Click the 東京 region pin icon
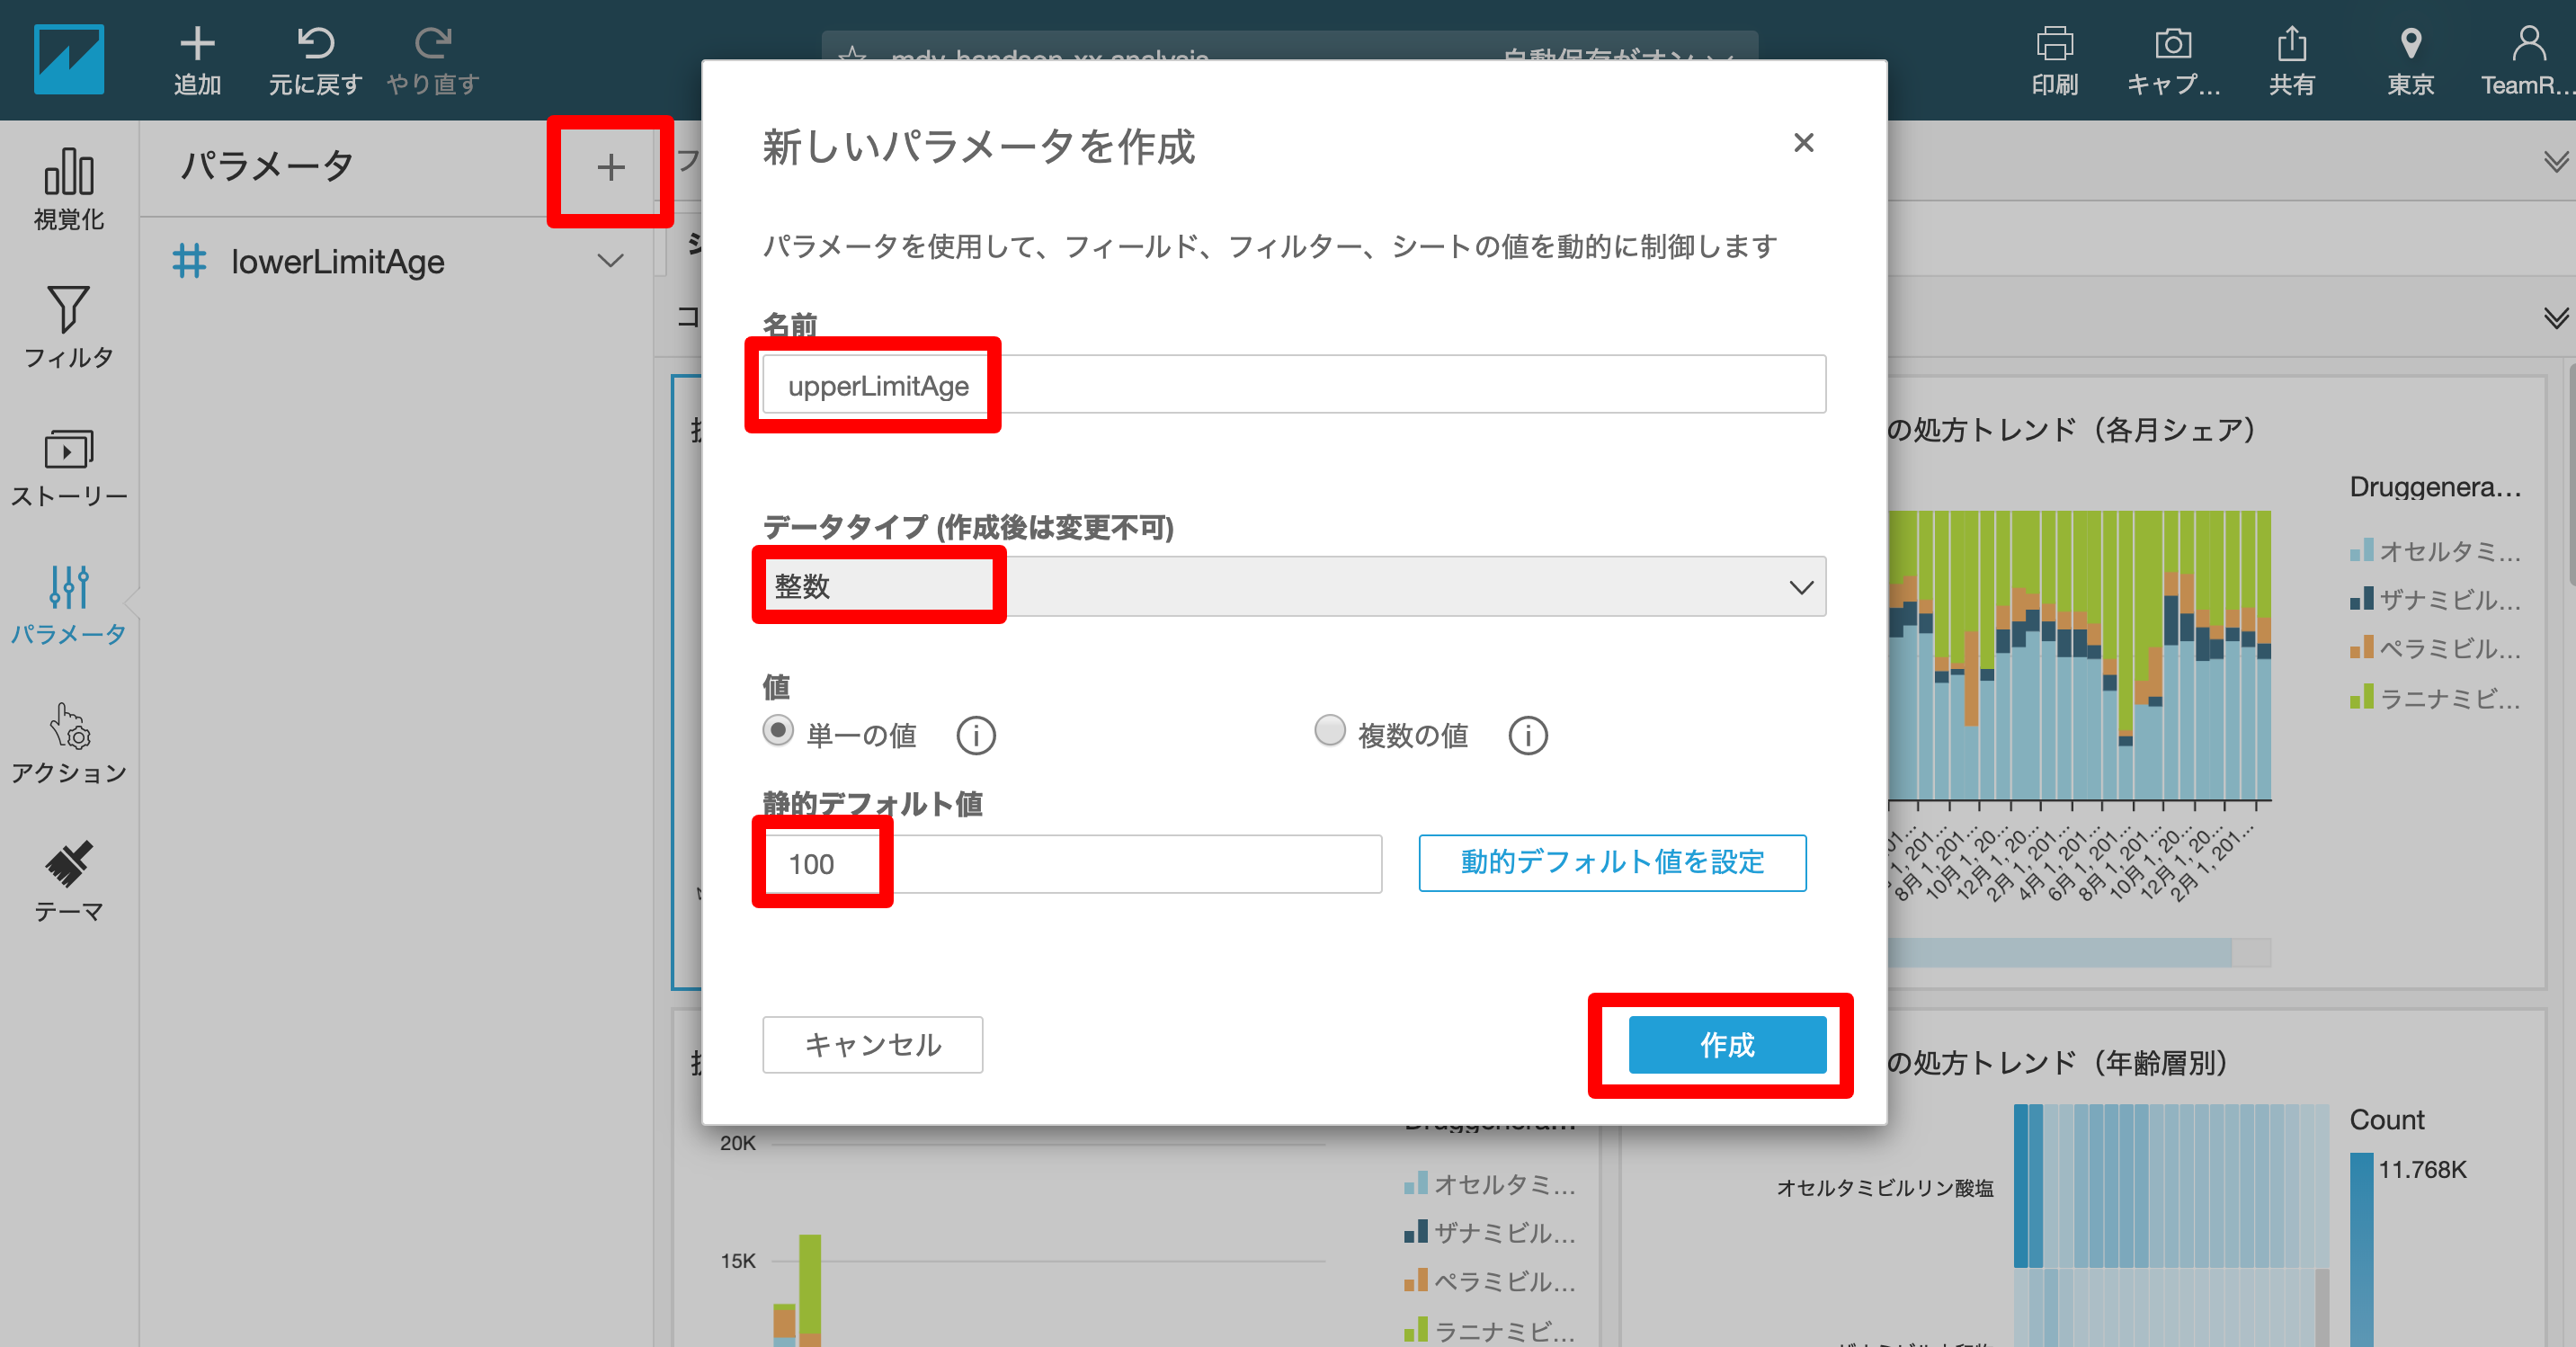2576x1347 pixels. coord(2410,44)
